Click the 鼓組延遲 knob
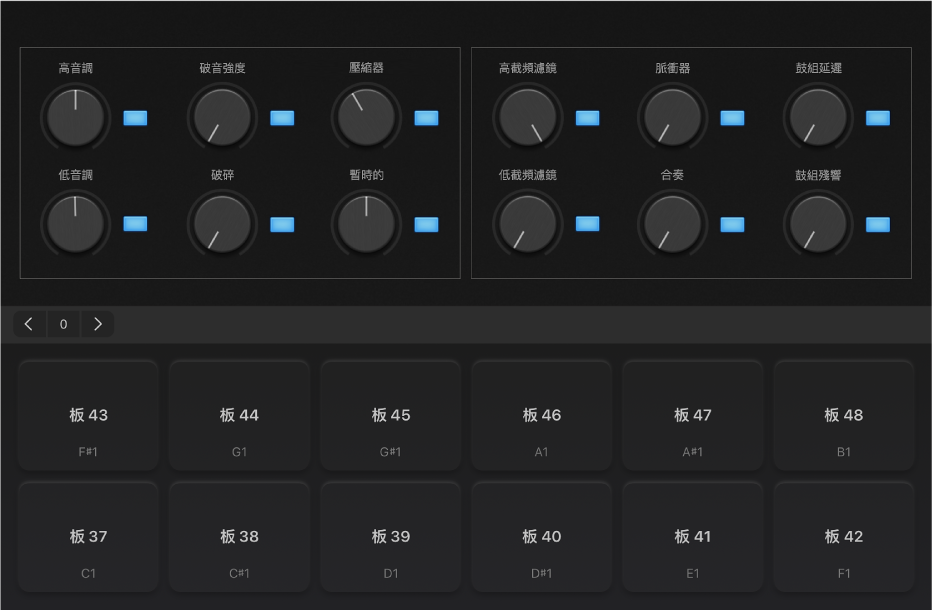934x612 pixels. coord(818,117)
